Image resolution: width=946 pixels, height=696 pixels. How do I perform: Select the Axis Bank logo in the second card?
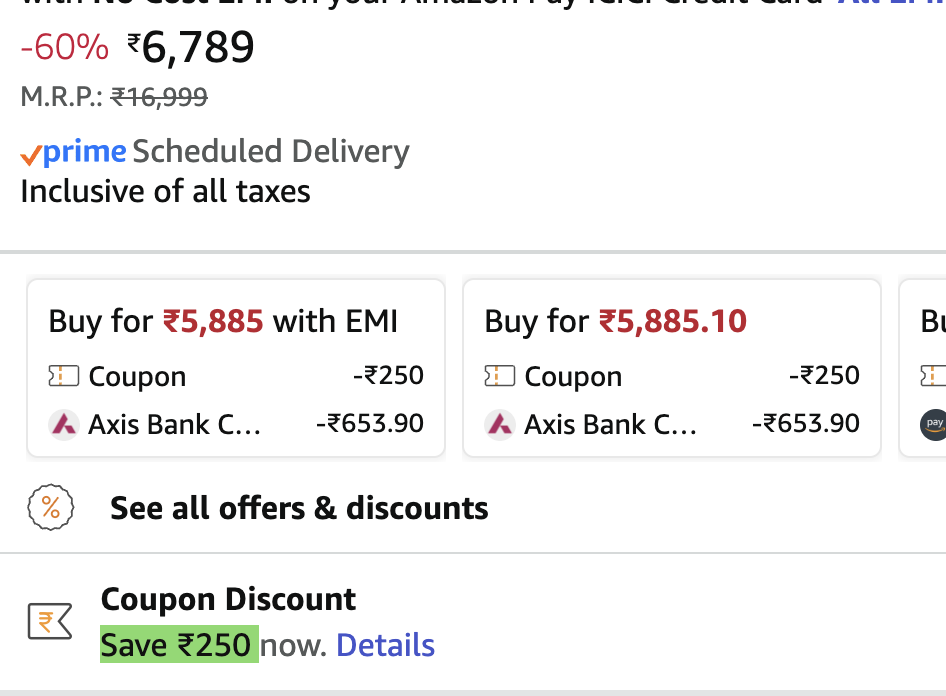point(501,423)
